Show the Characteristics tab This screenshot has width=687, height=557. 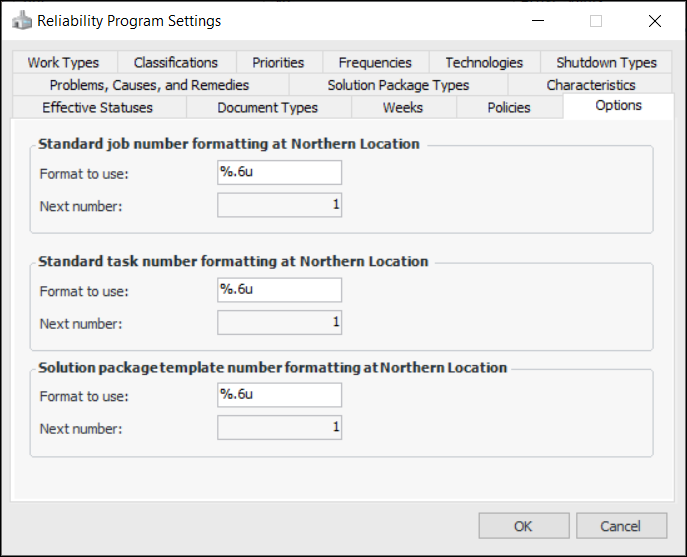pos(591,85)
